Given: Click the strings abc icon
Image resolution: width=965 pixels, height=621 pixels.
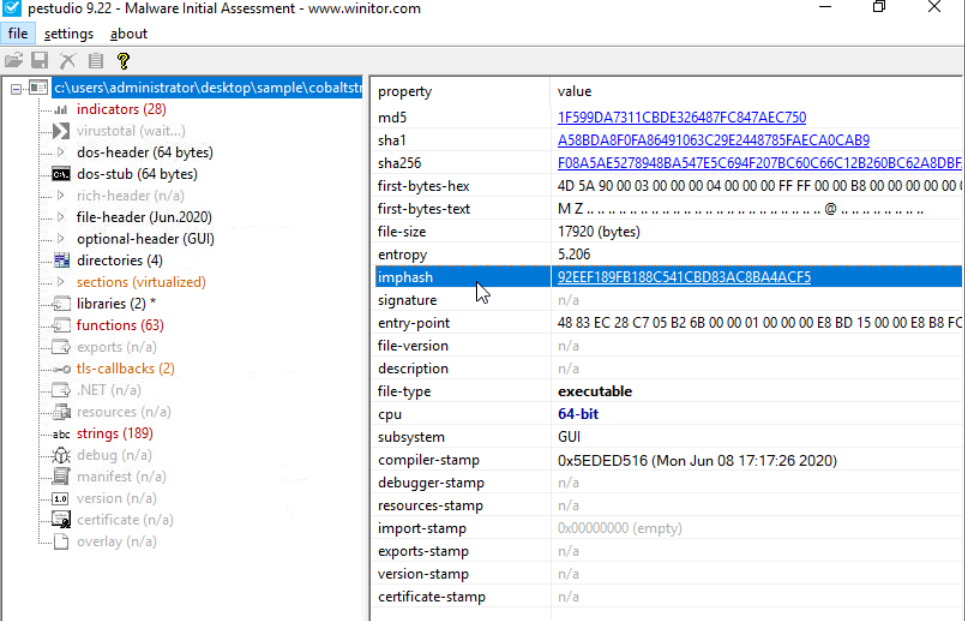Looking at the screenshot, I should 61,434.
